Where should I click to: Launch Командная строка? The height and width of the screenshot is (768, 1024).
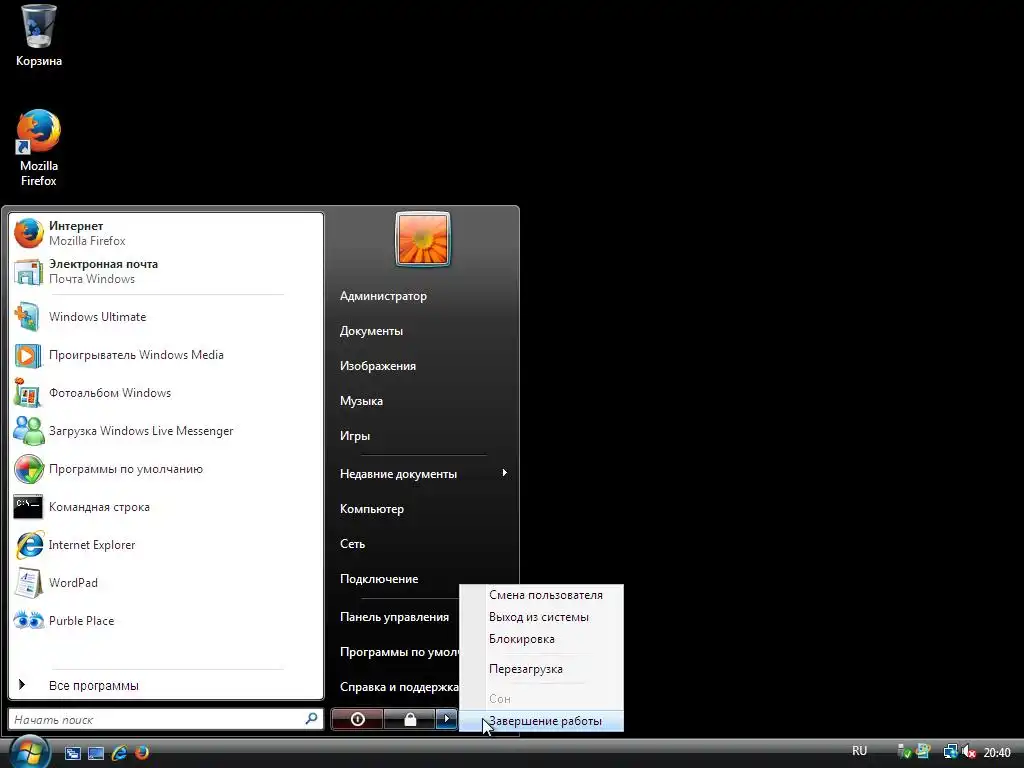(166, 507)
